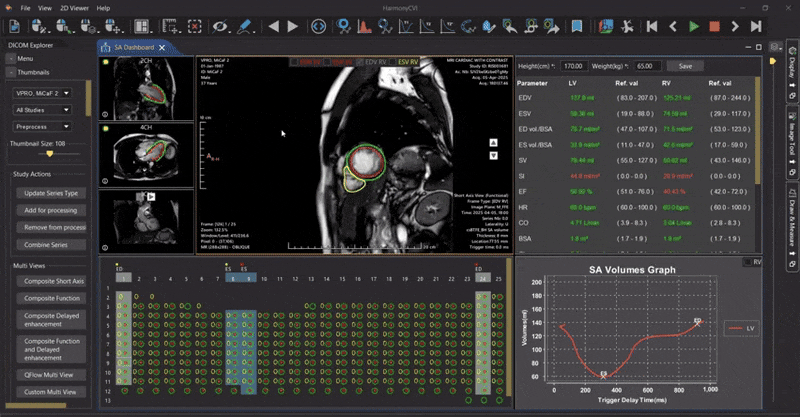Click the circular blue code brackets icon
The width and height of the screenshot is (800, 417).
tap(318, 26)
